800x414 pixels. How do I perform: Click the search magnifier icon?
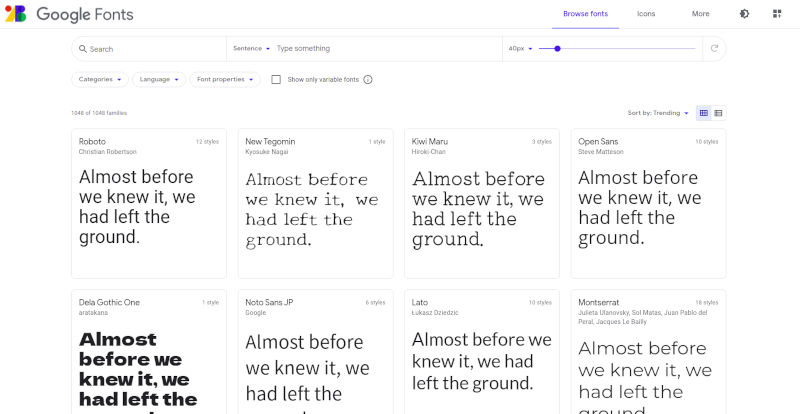(83, 48)
